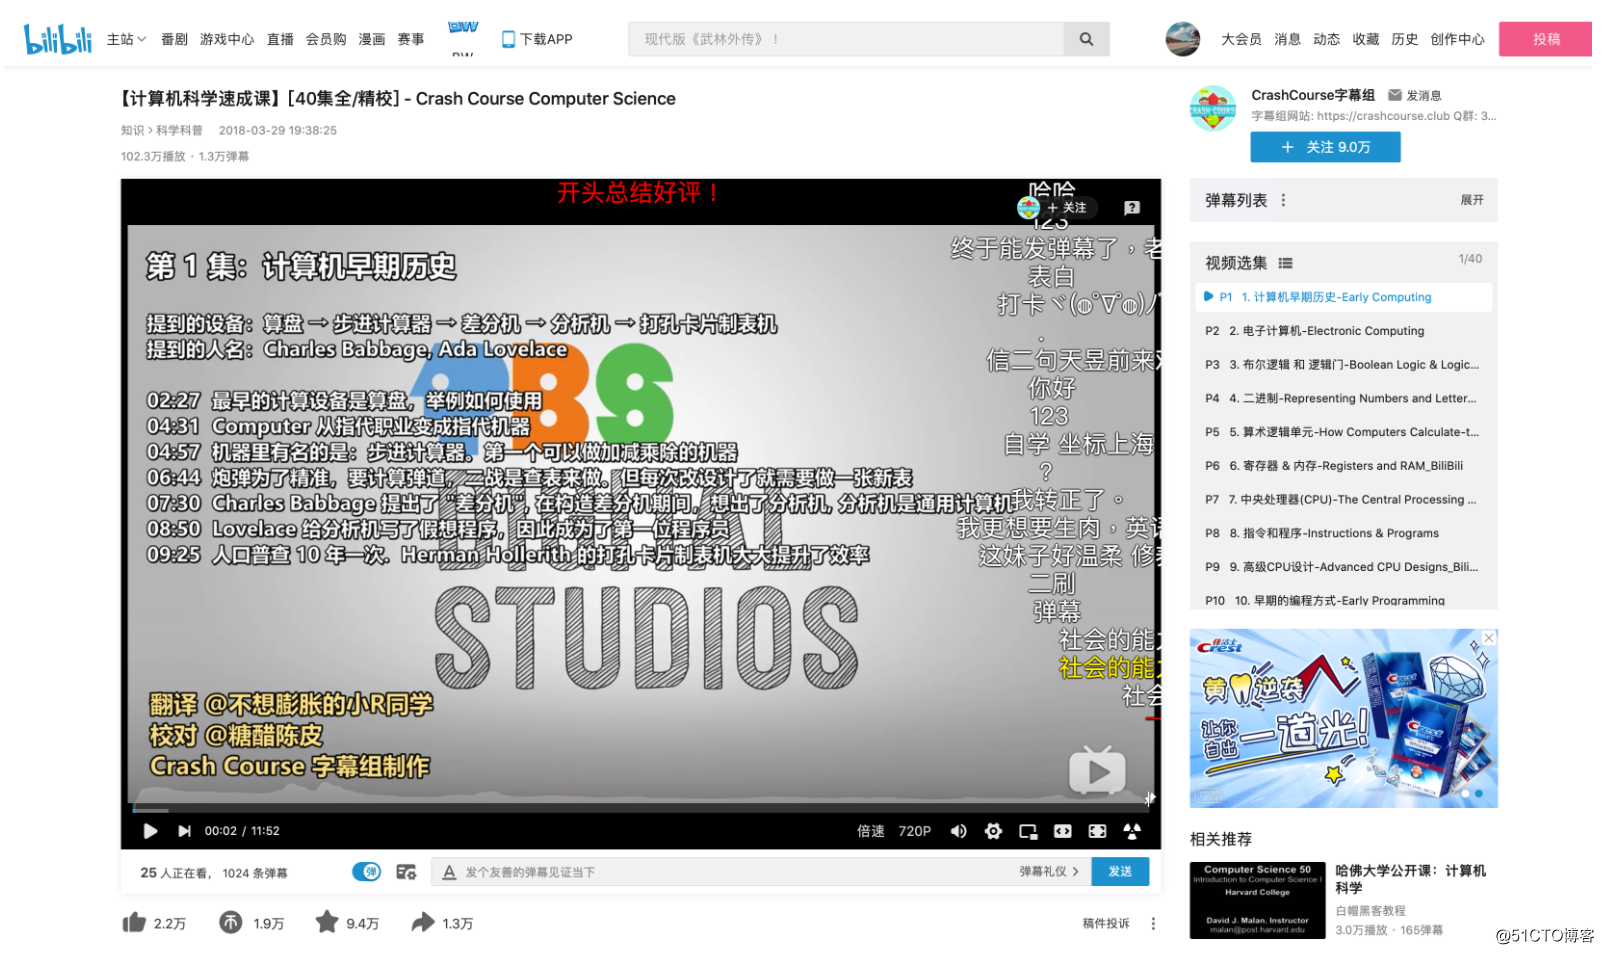Open the 哈佛大学公开课 video title
Viewport: 1604px width, 954px height.
[x=1410, y=879]
